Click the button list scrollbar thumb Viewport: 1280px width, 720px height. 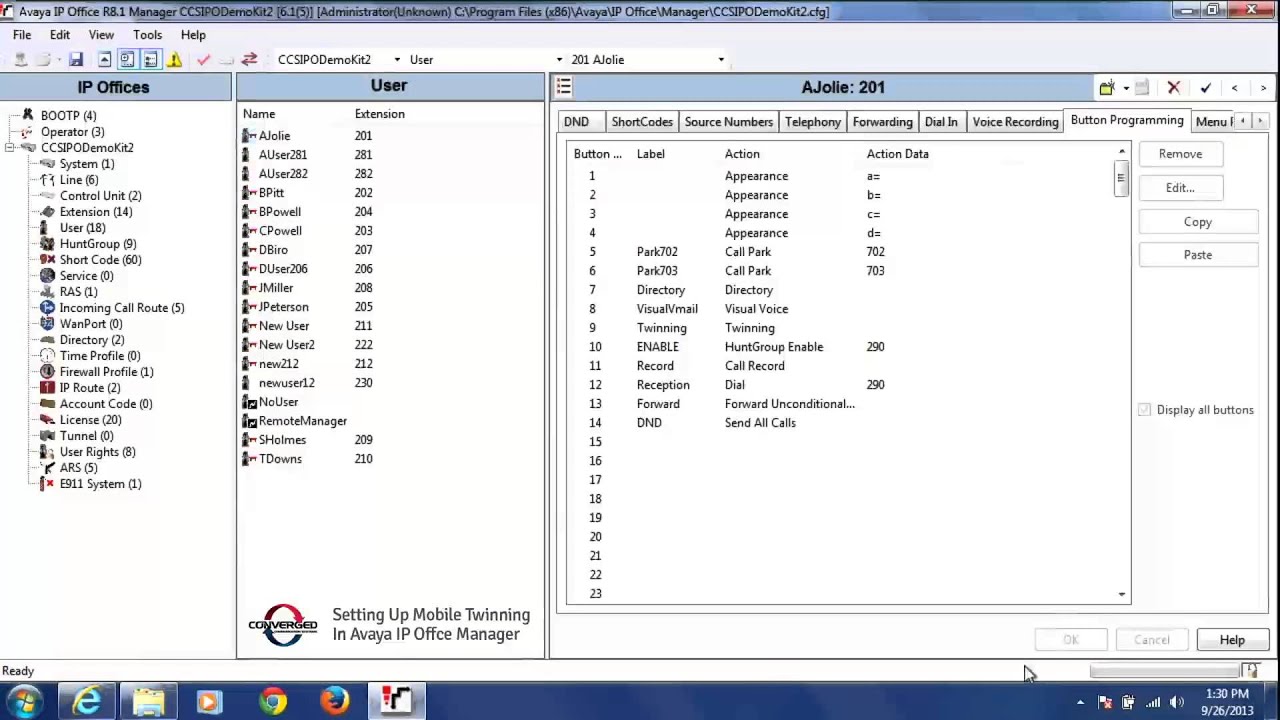pos(1121,178)
